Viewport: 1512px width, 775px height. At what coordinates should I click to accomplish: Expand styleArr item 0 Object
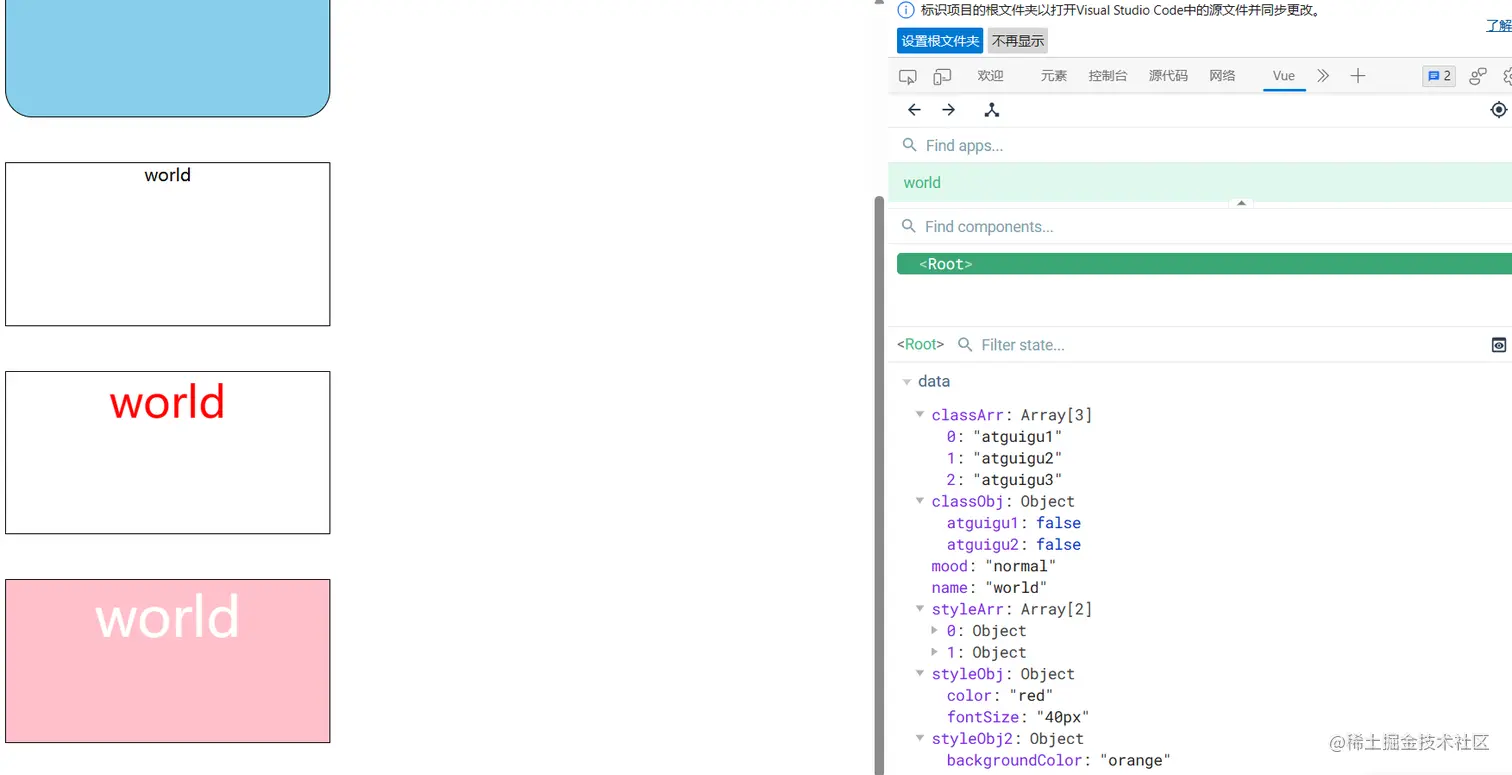point(935,630)
